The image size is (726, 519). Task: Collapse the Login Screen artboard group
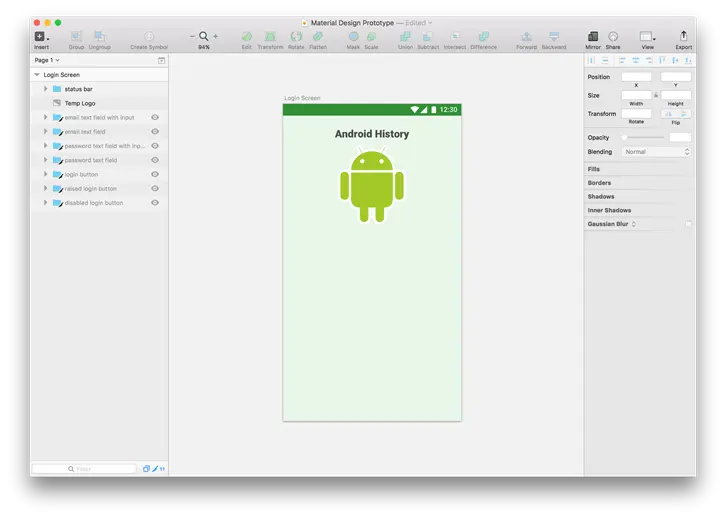tap(37, 75)
